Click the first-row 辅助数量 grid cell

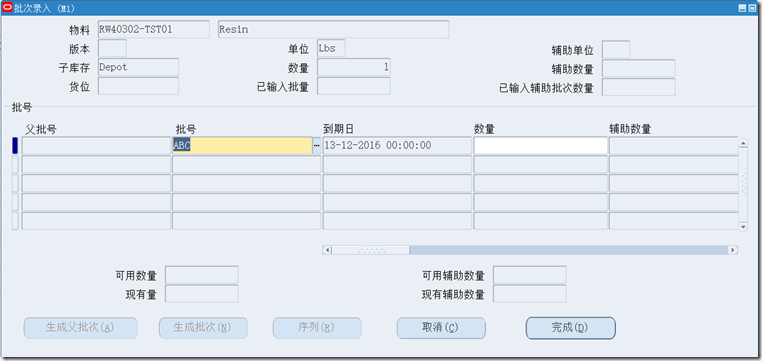673,146
